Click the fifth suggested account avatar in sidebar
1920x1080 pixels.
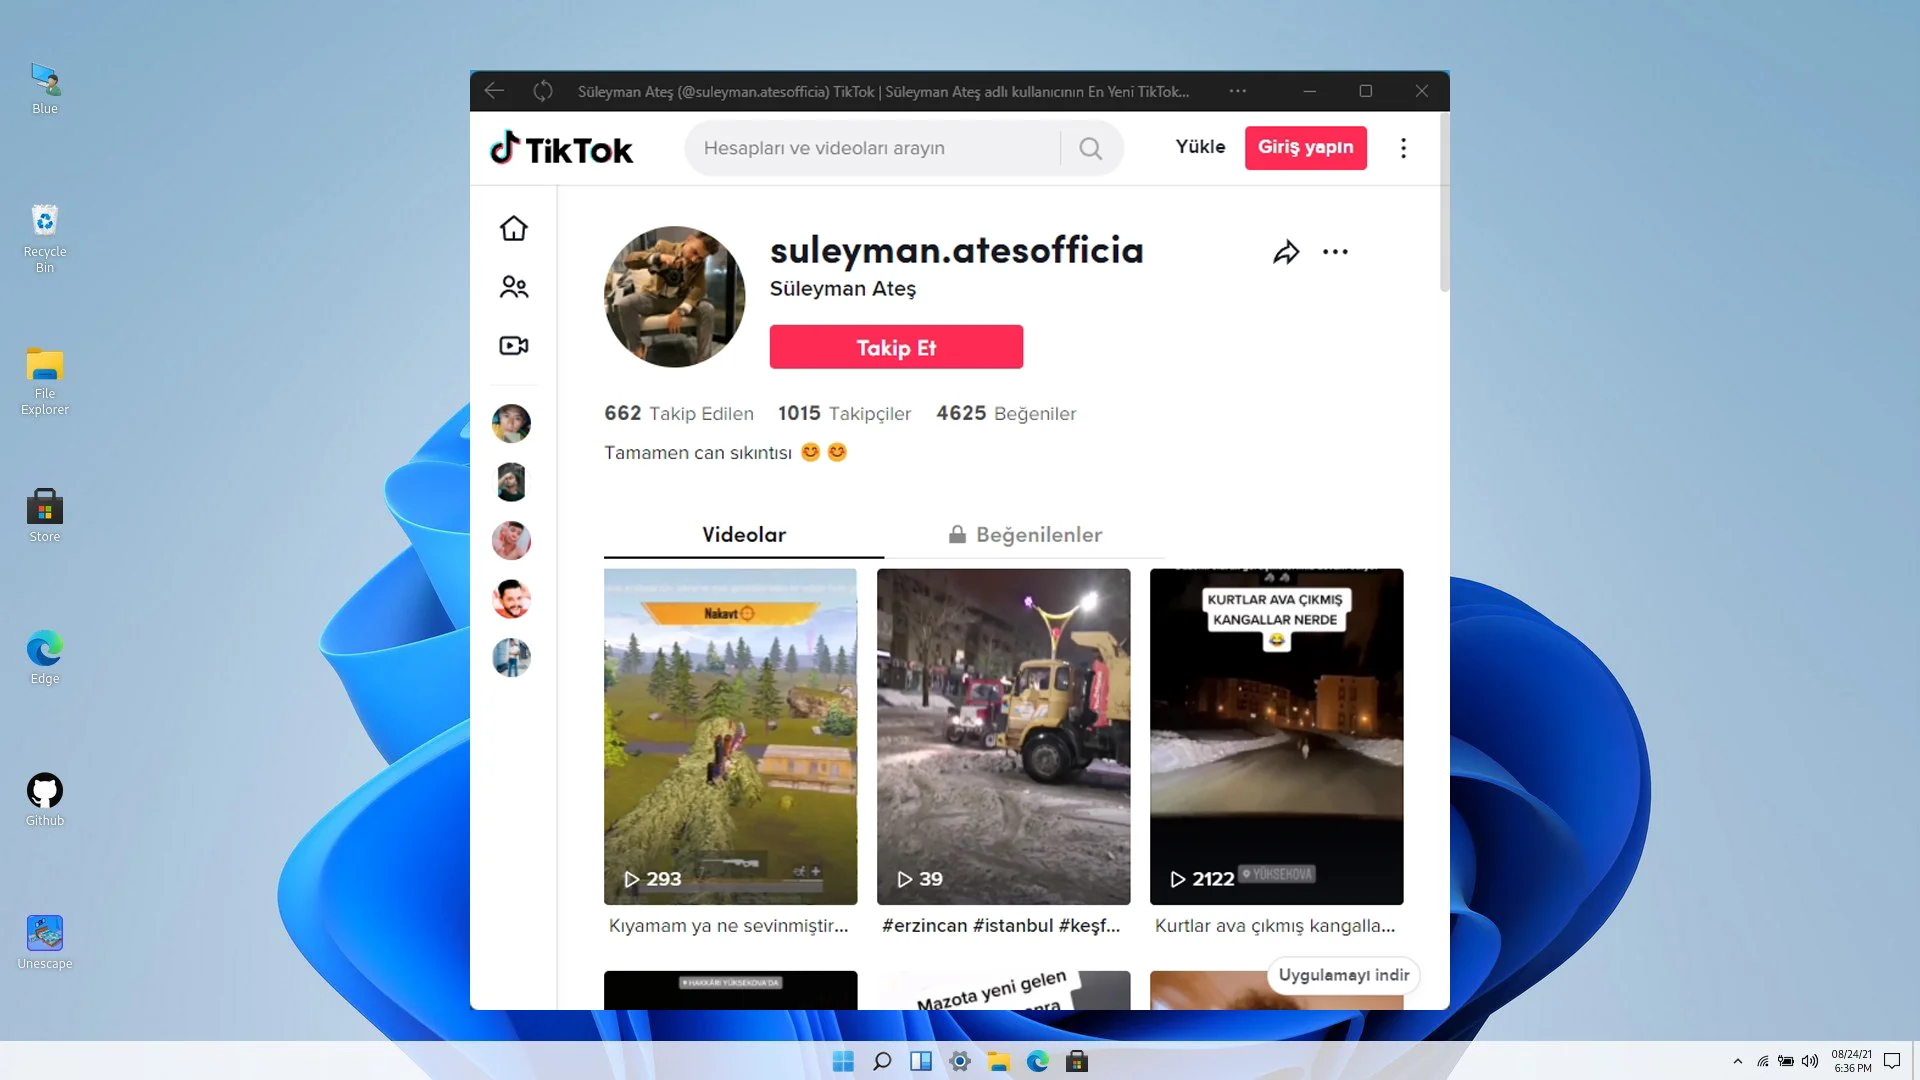(x=511, y=657)
